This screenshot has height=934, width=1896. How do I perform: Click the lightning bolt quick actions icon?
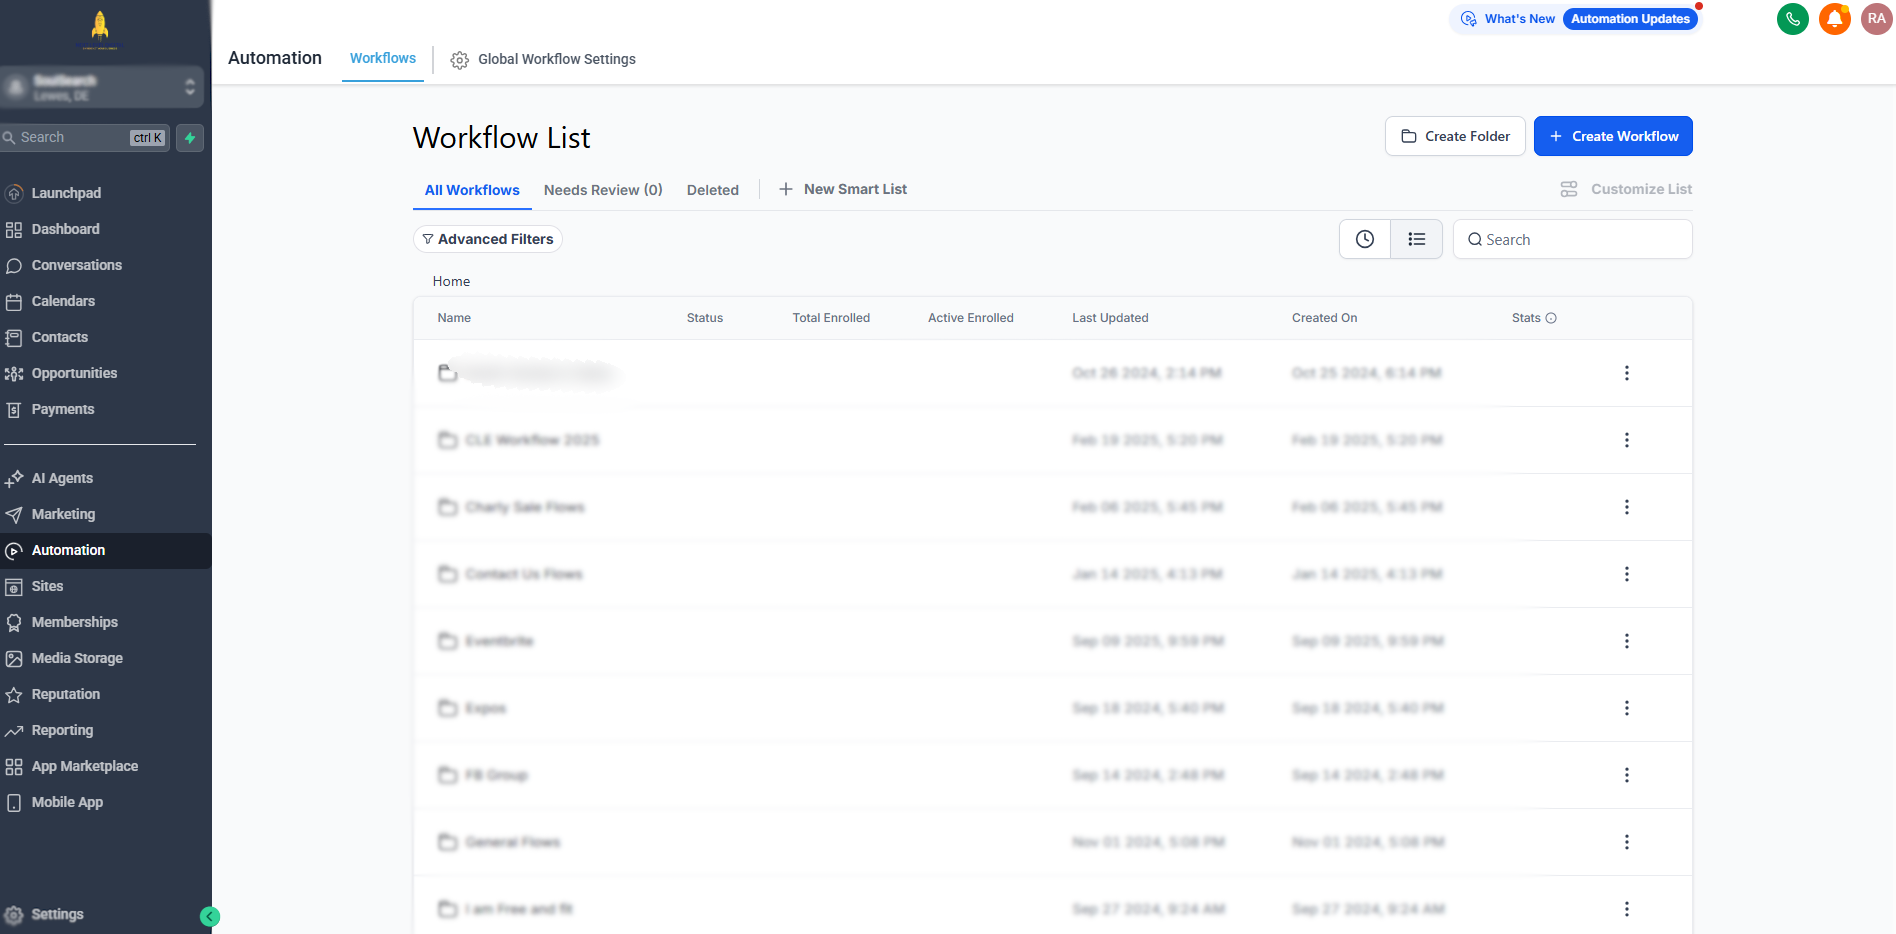pyautogui.click(x=190, y=138)
